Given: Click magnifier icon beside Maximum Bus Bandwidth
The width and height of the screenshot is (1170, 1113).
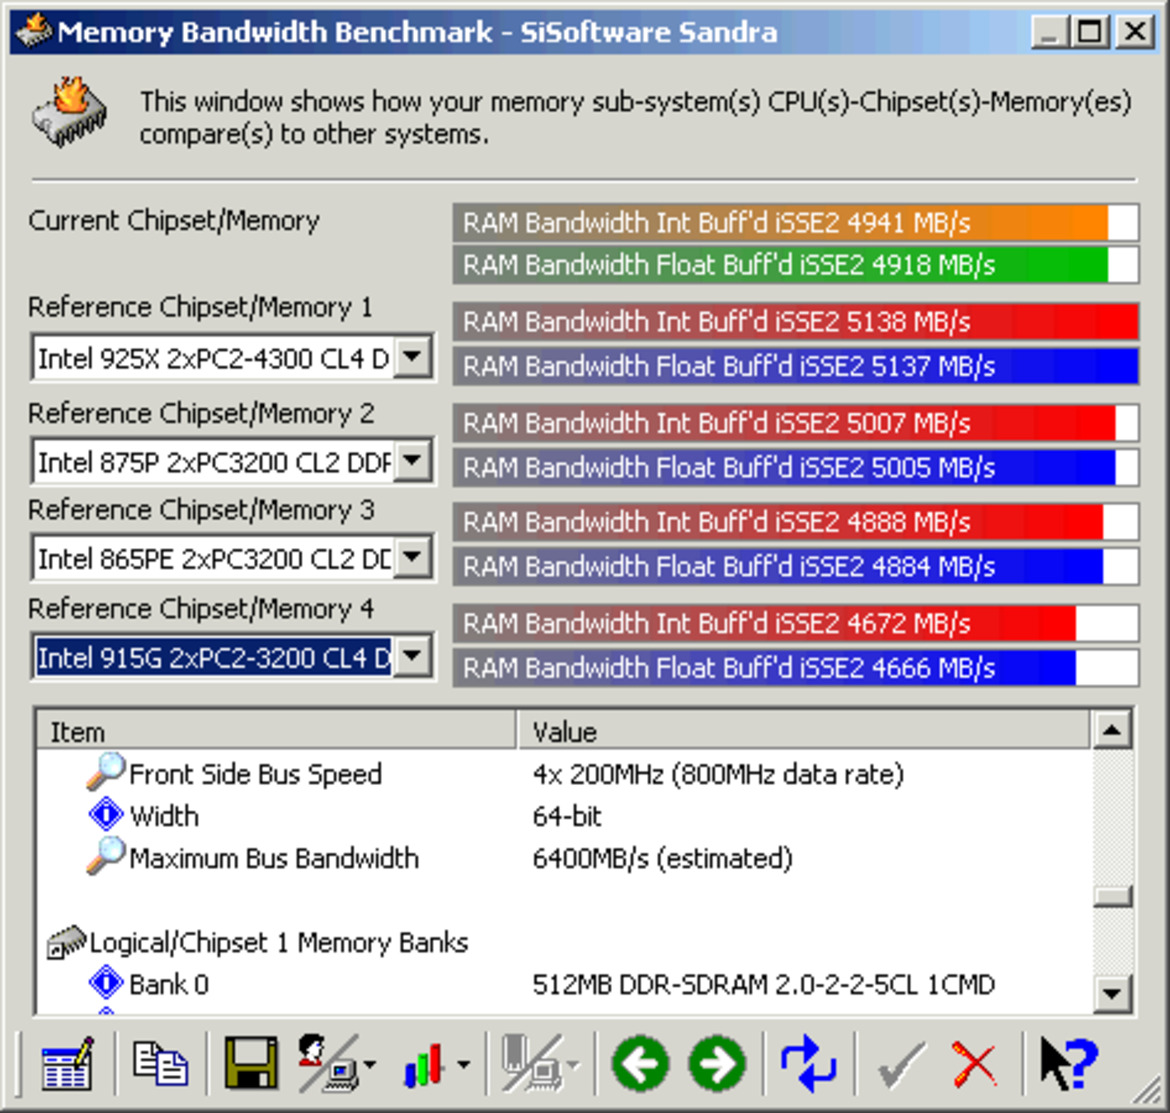Looking at the screenshot, I should point(105,856).
